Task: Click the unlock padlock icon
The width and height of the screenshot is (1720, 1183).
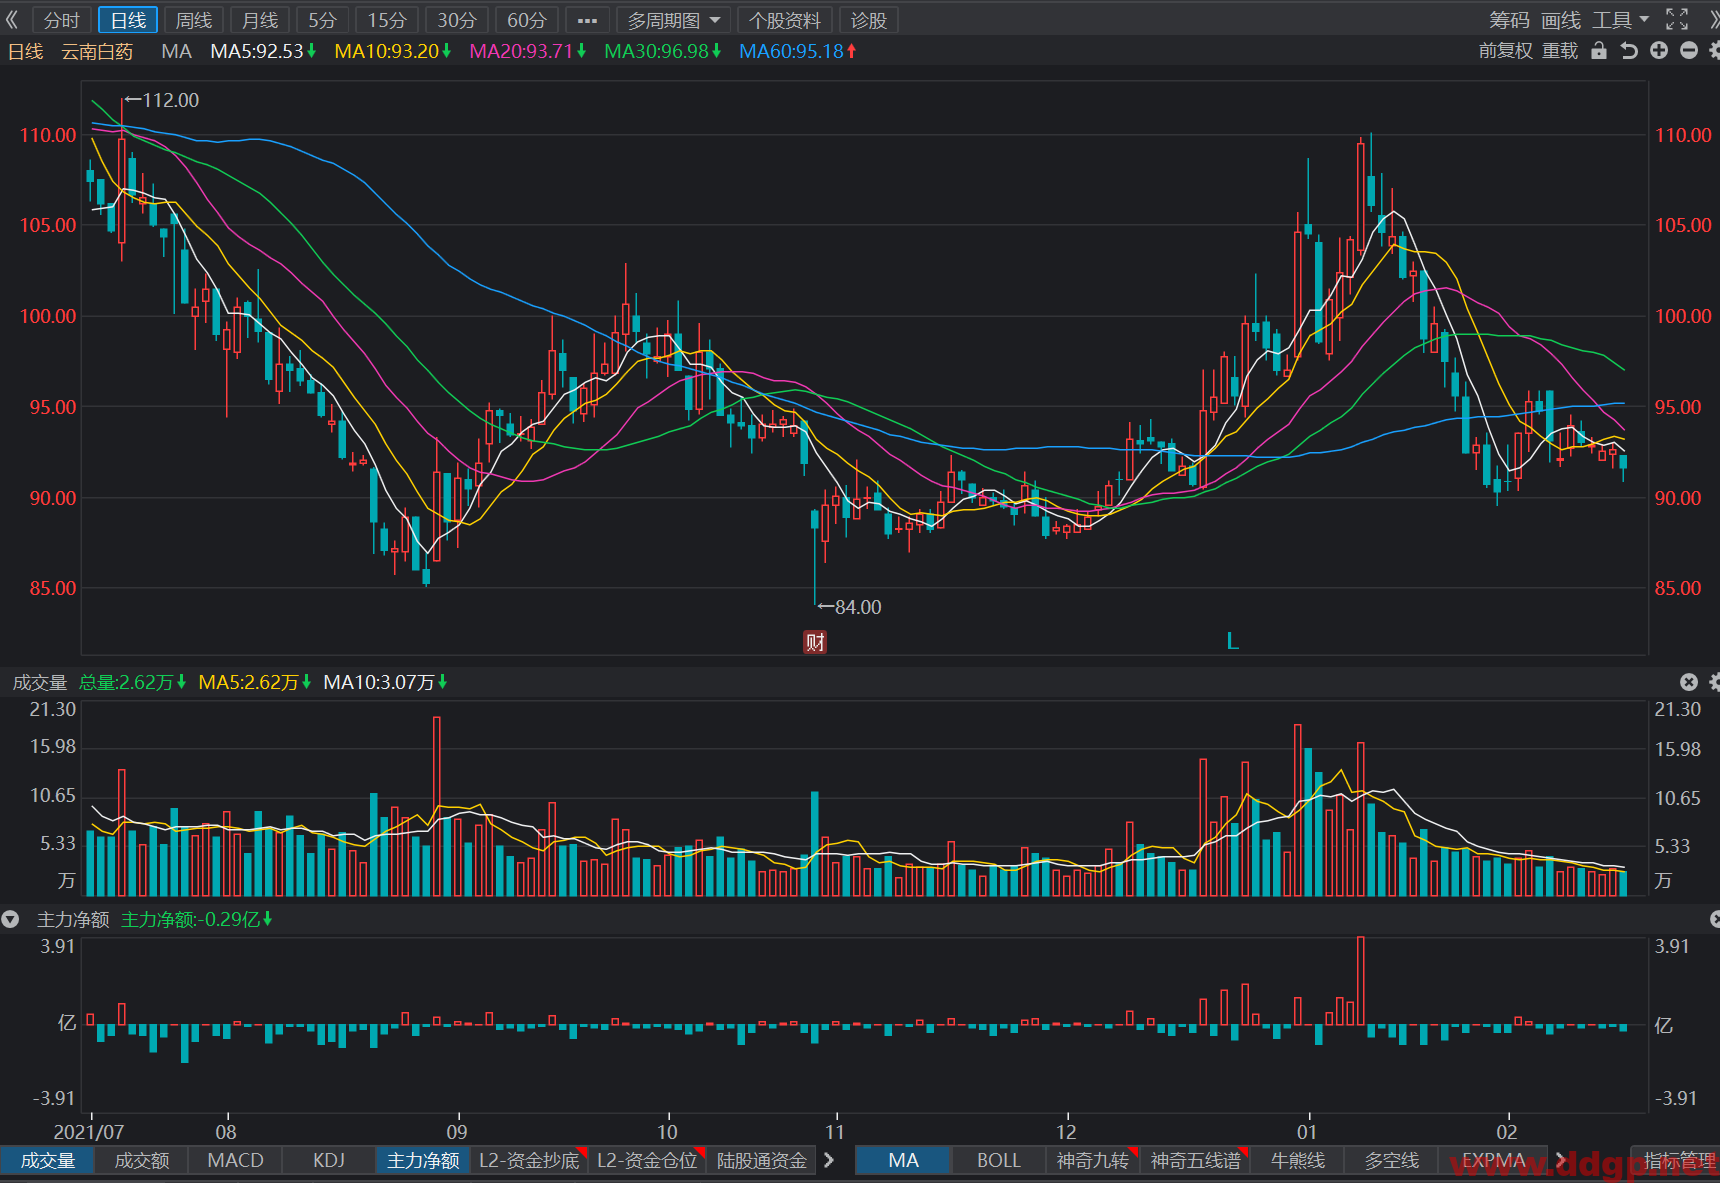Action: click(1599, 51)
